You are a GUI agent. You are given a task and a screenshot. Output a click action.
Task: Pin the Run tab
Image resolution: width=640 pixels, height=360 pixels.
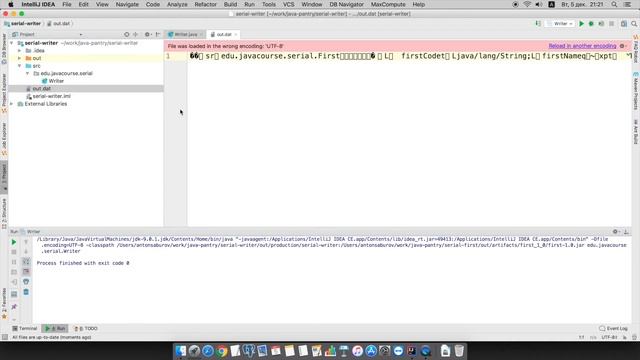(x=14, y=306)
